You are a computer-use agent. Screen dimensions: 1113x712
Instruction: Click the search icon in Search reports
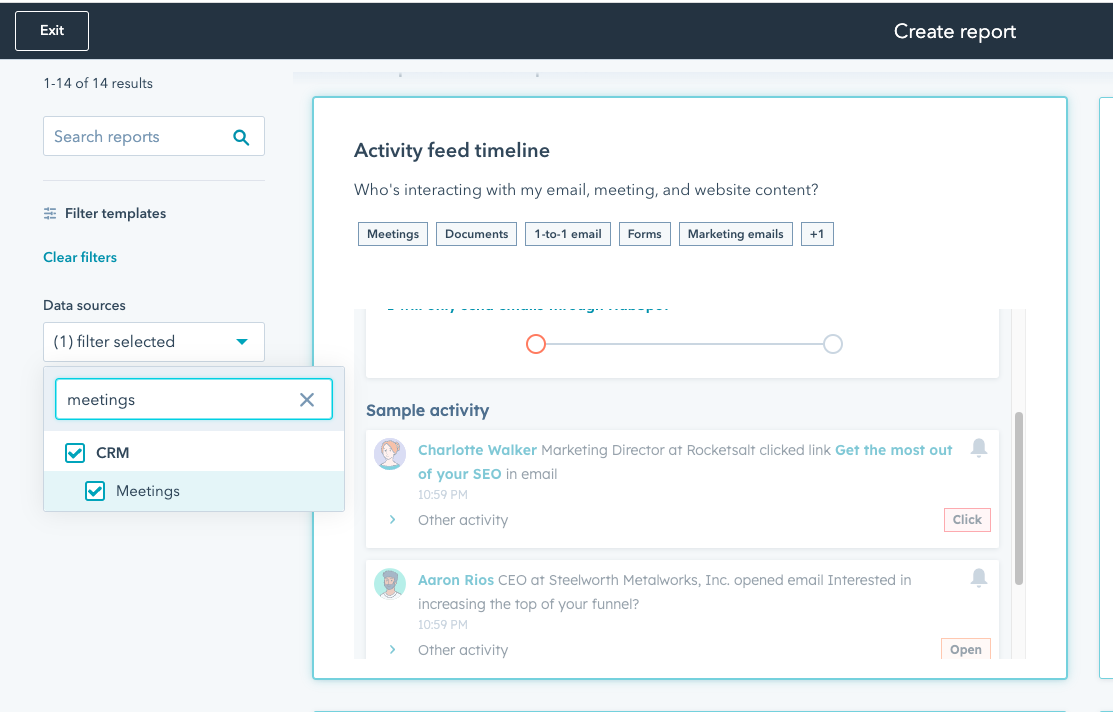(241, 136)
